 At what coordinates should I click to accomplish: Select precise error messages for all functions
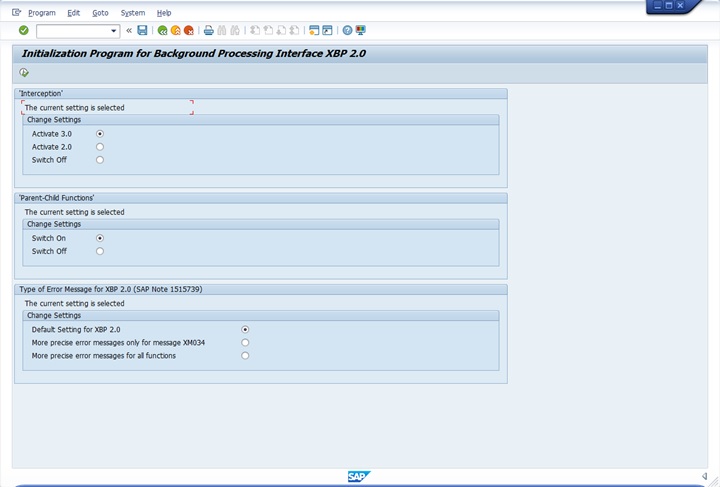tap(245, 356)
